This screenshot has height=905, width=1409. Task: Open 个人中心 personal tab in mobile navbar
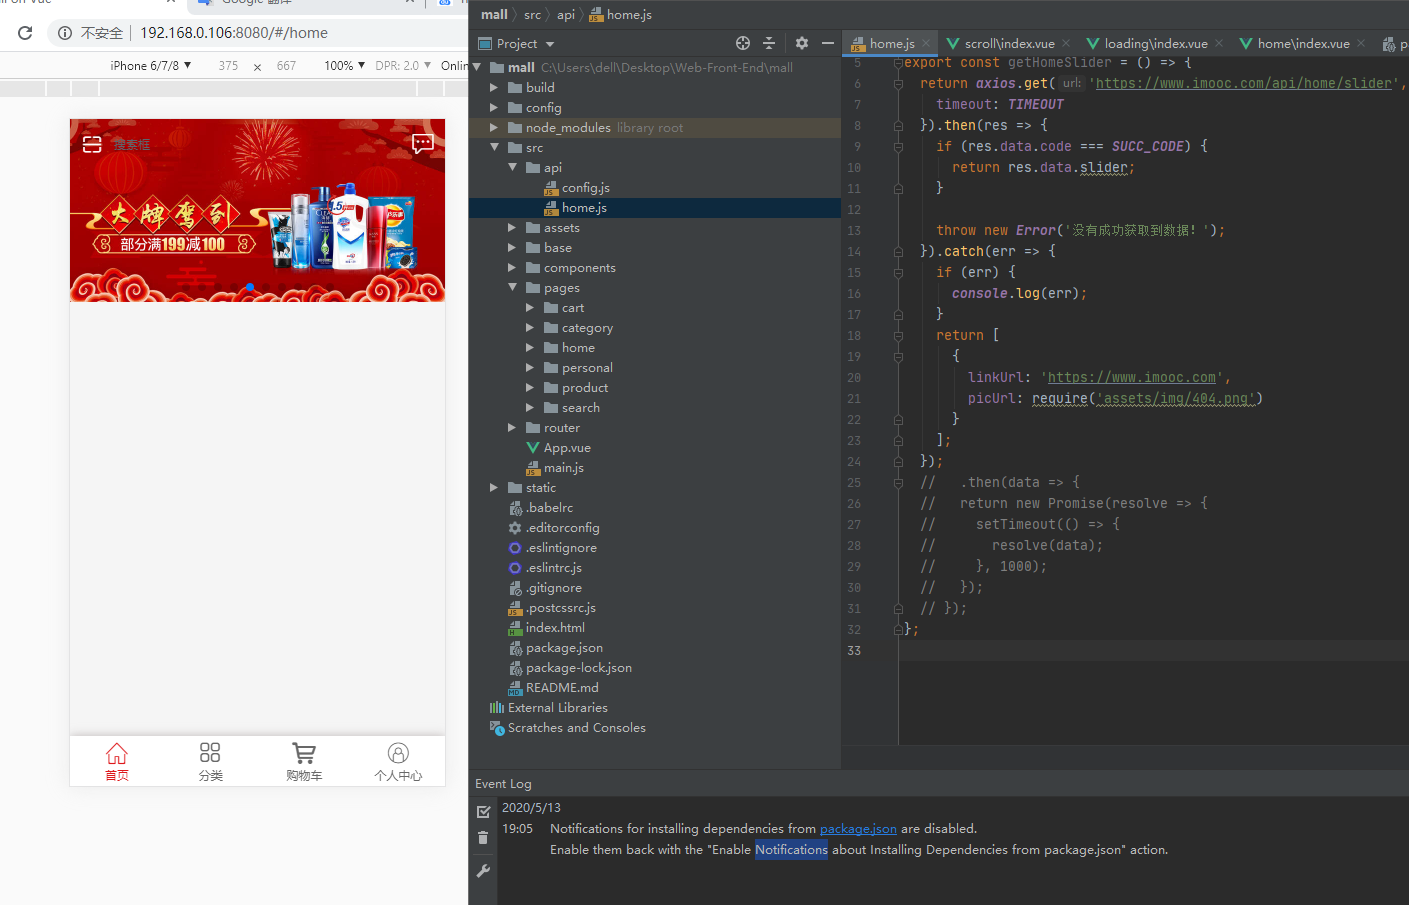click(398, 762)
